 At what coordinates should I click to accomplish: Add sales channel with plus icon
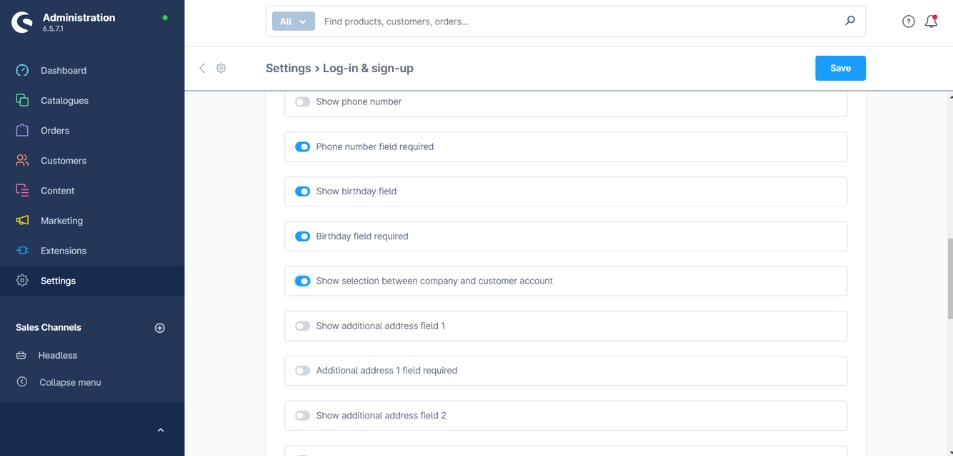pos(159,328)
